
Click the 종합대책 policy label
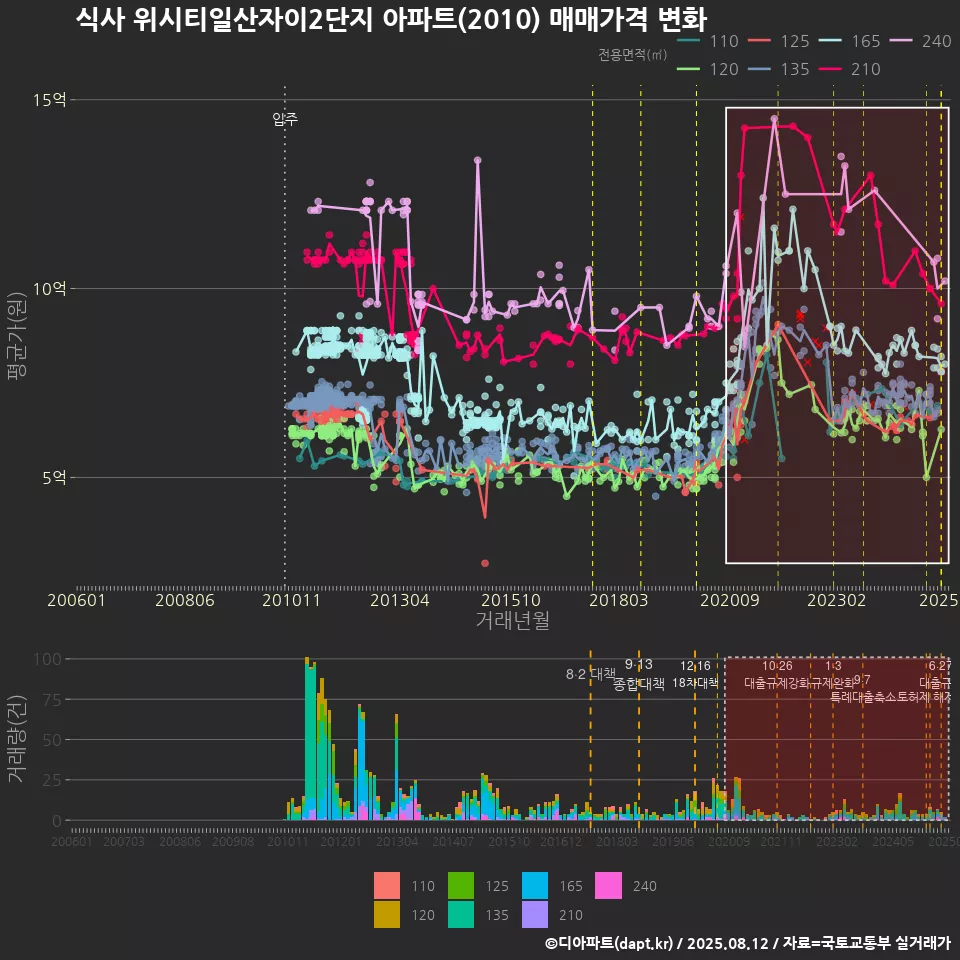[x=639, y=683]
